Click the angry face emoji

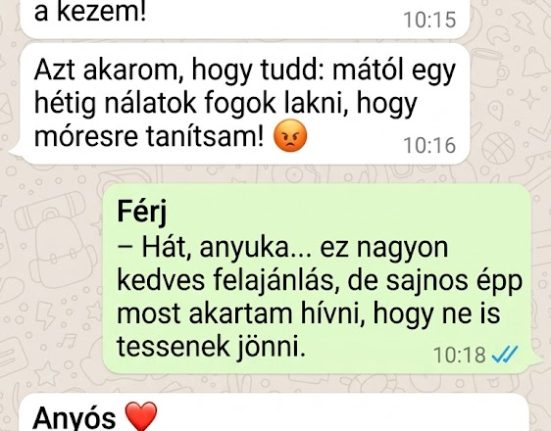[x=290, y=136]
